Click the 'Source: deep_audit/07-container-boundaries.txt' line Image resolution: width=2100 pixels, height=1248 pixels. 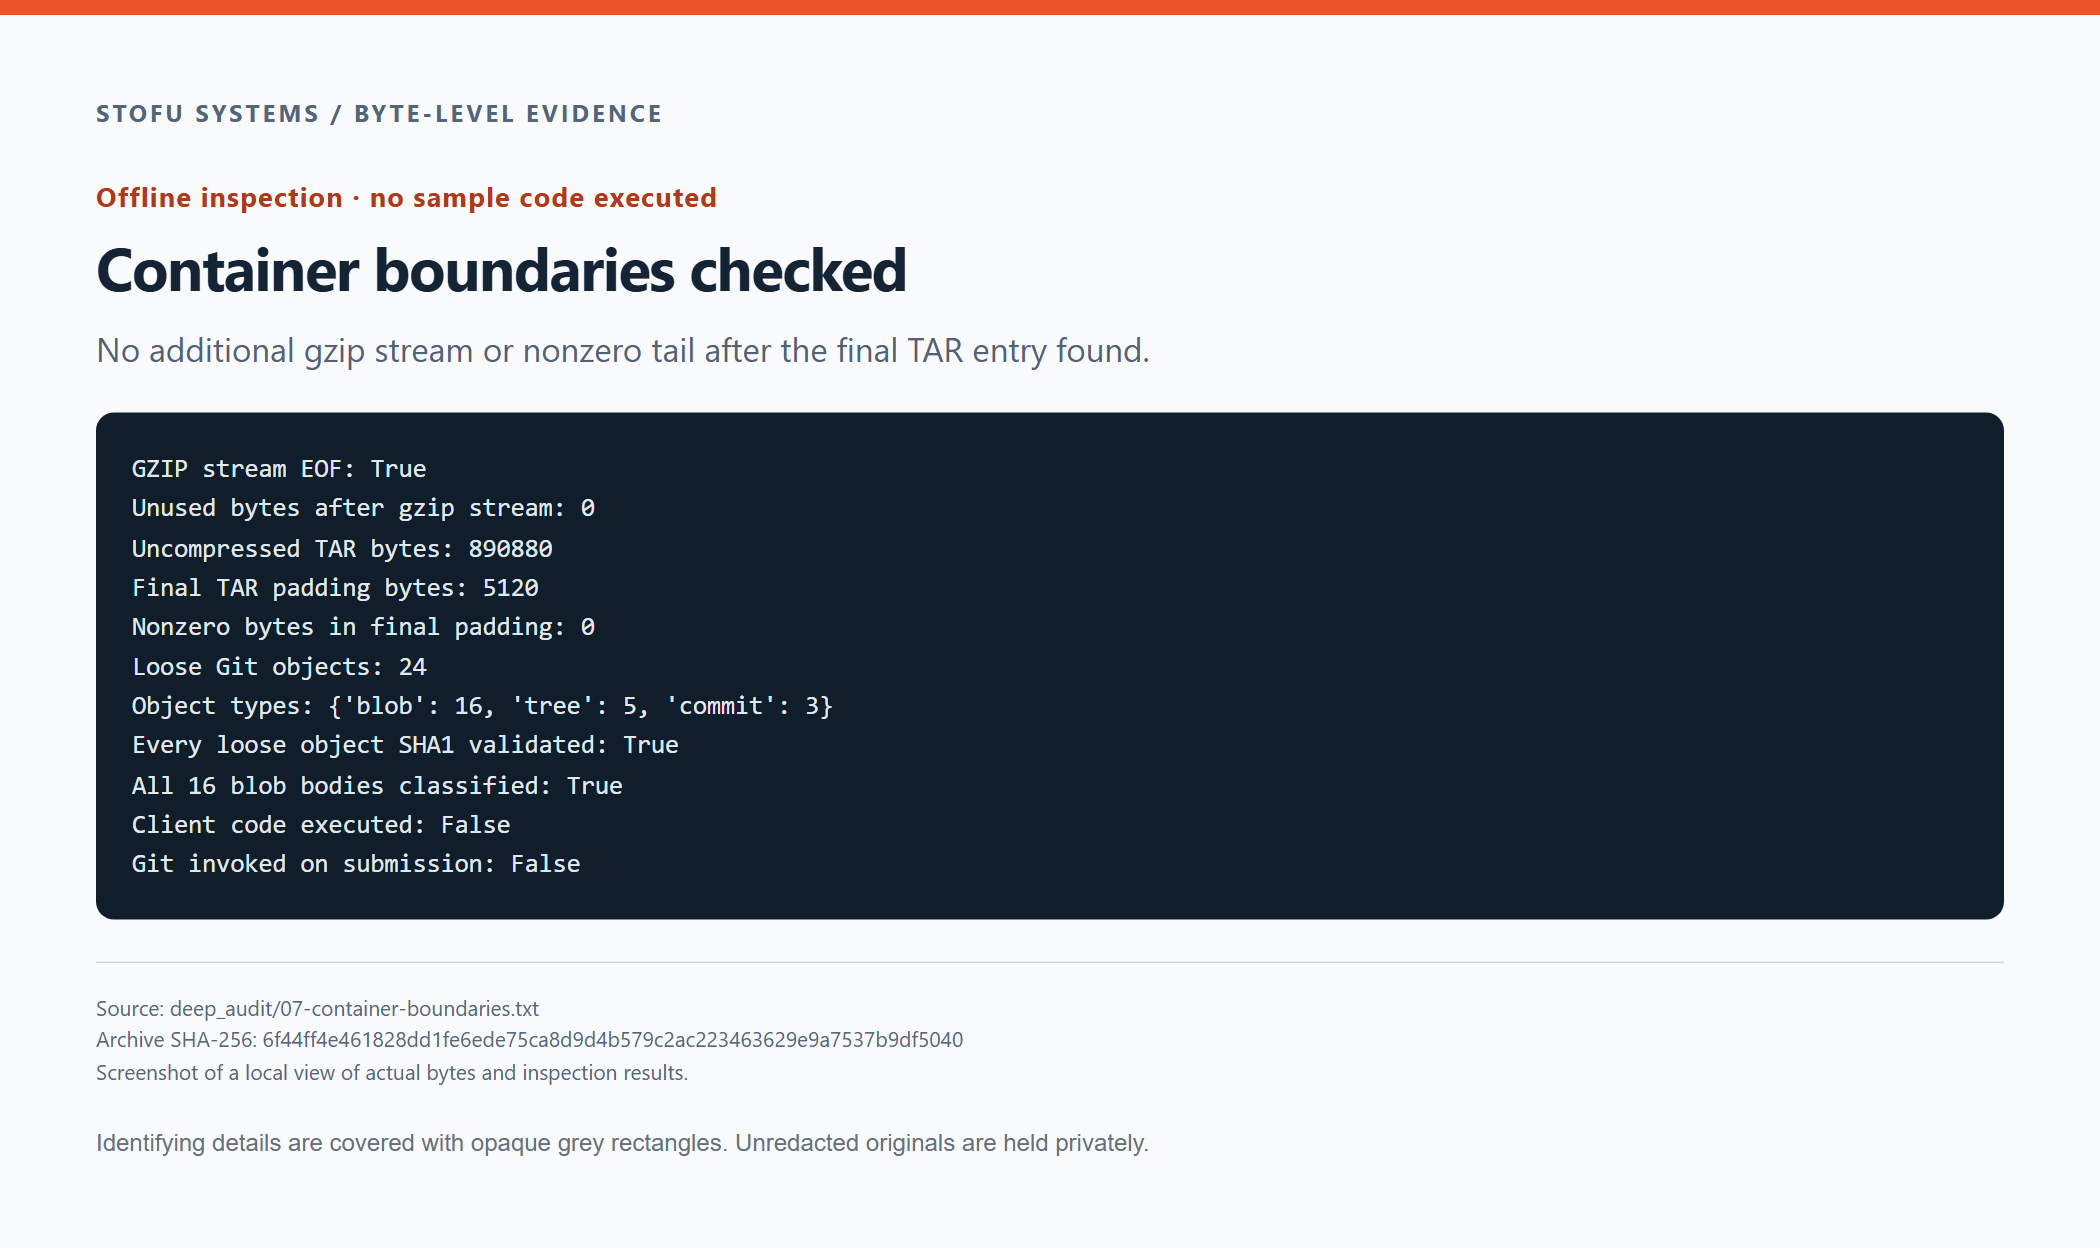click(317, 1009)
